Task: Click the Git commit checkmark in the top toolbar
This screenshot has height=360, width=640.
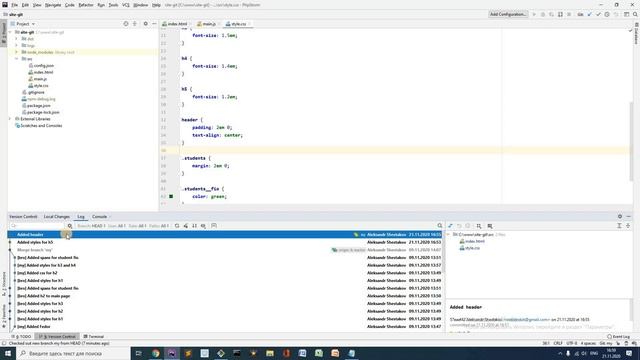Action: pos(598,14)
